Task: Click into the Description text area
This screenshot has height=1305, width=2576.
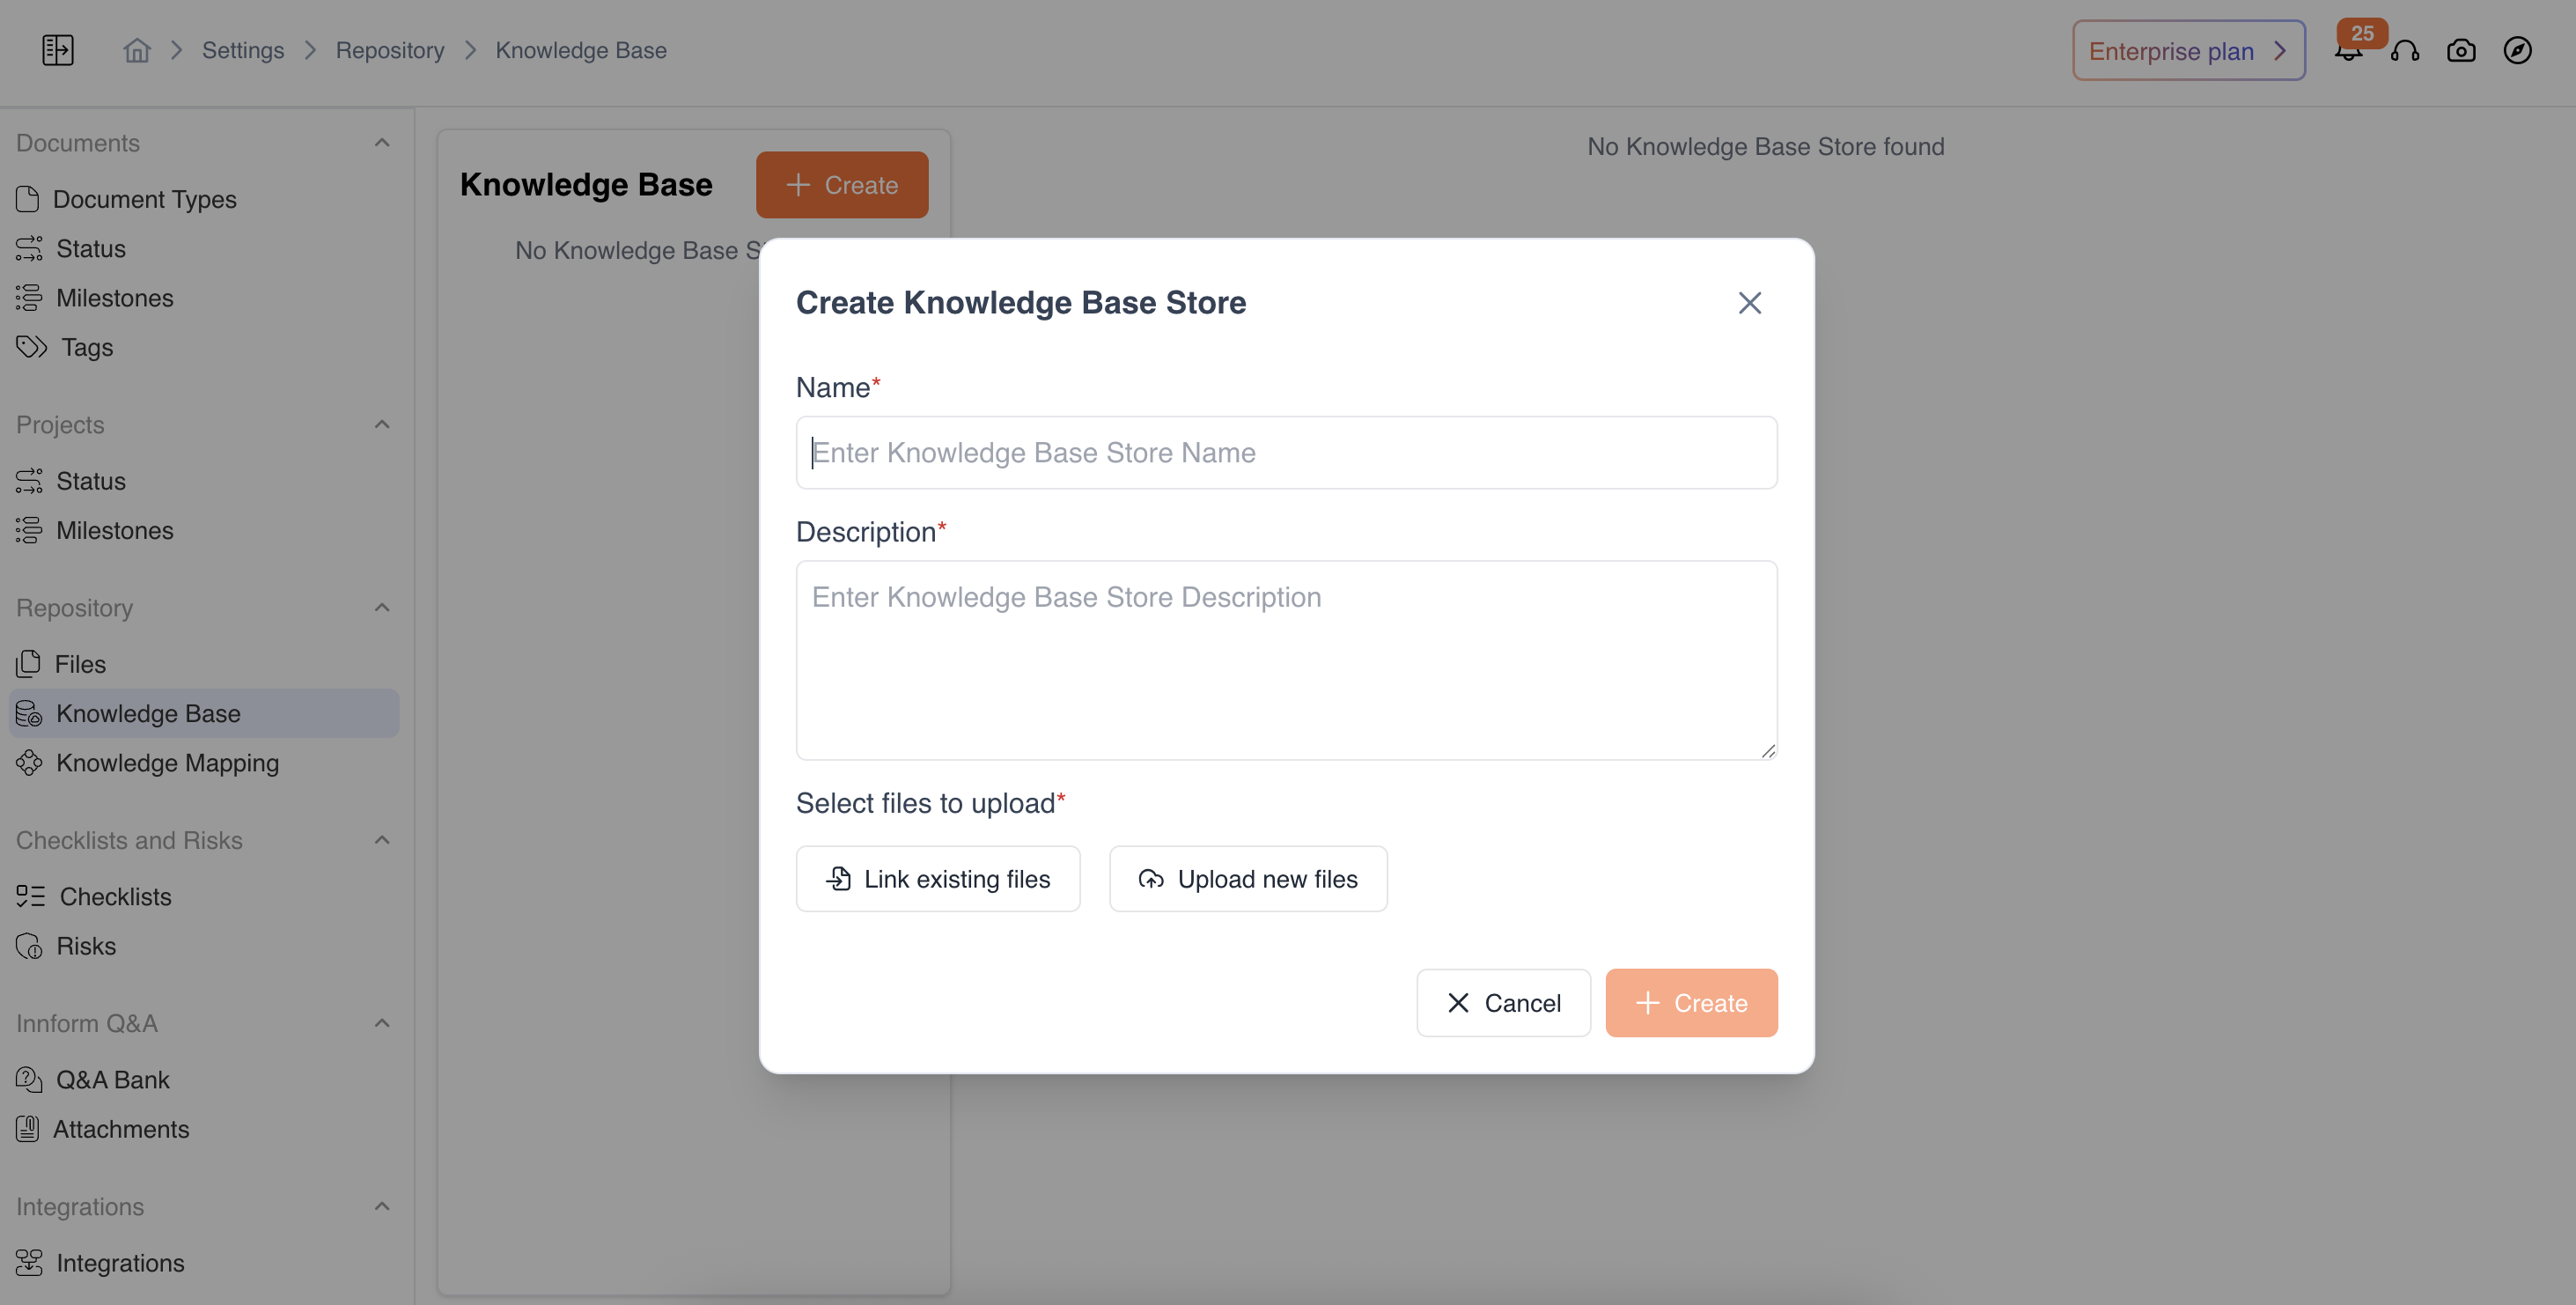Action: click(1286, 660)
